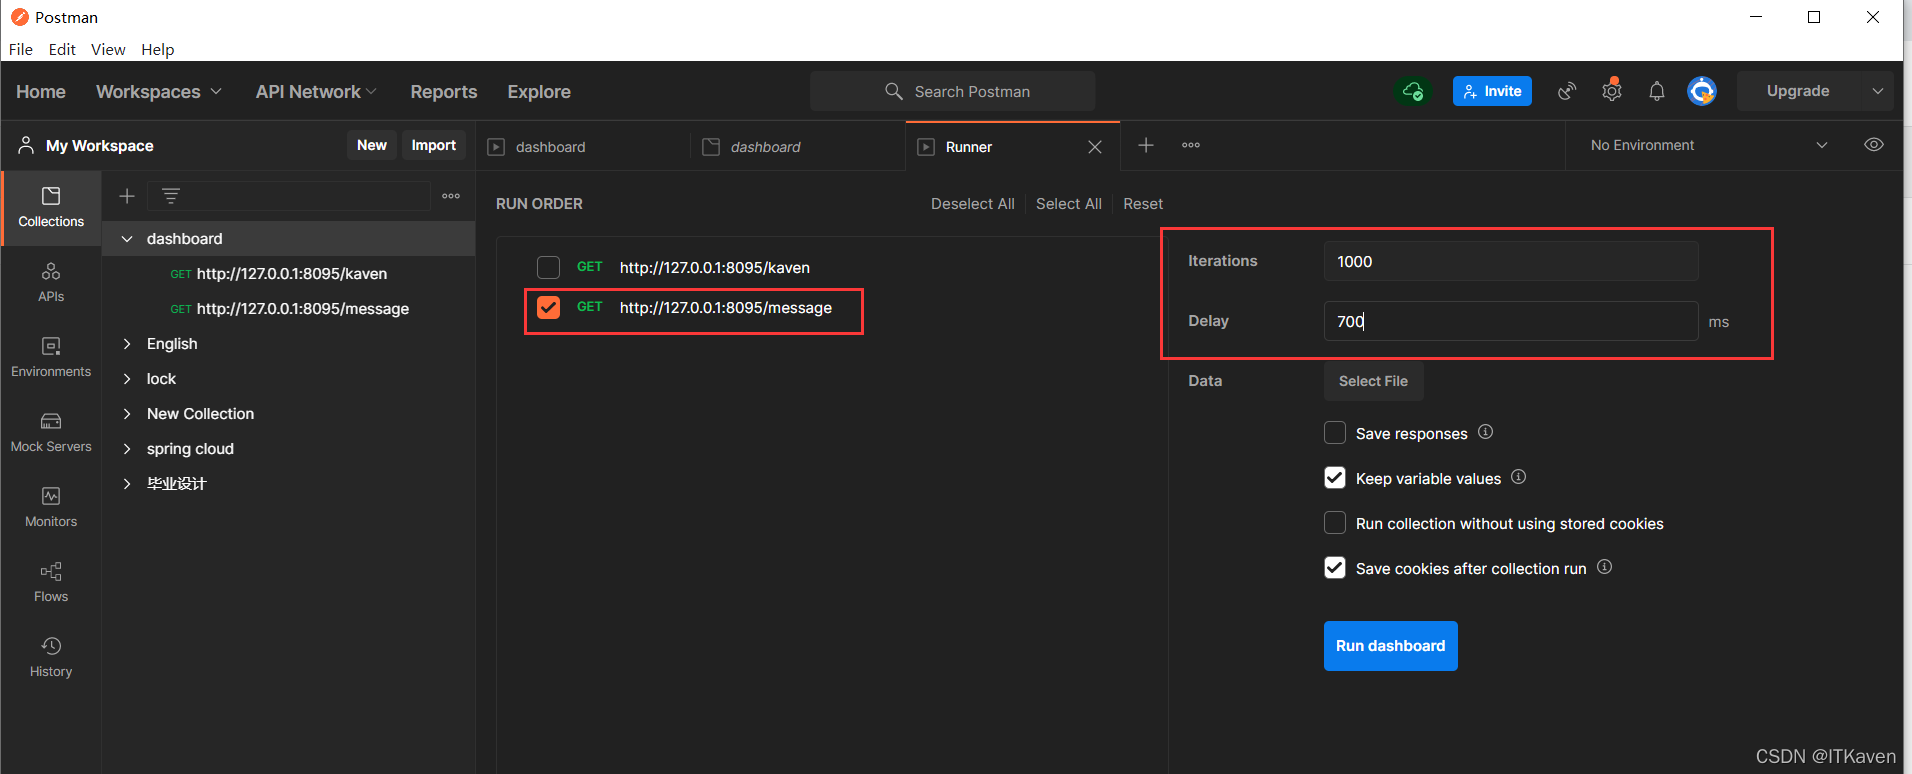
Task: Click the Import button
Action: (x=434, y=145)
